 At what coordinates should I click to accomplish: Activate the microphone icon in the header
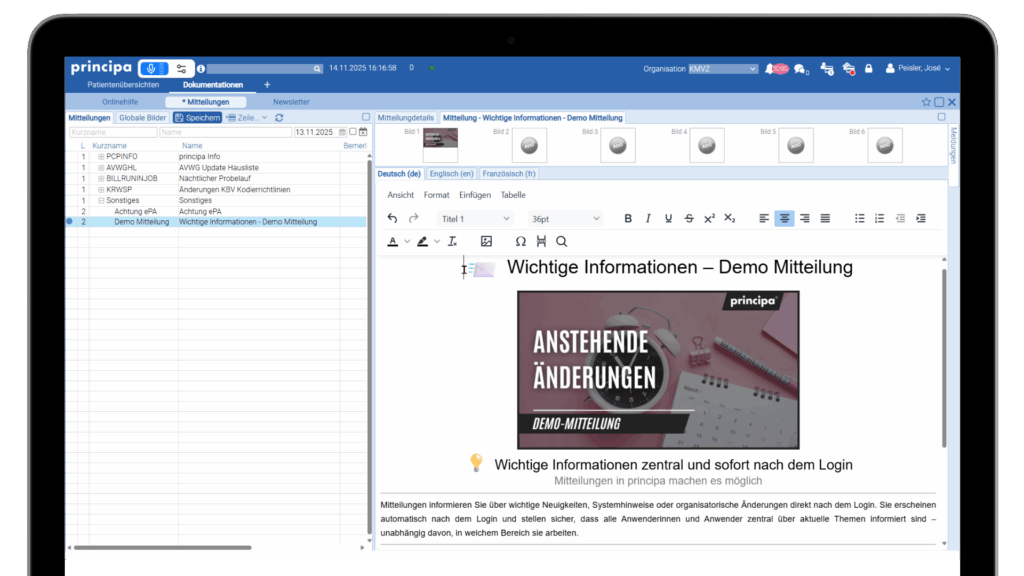point(152,68)
